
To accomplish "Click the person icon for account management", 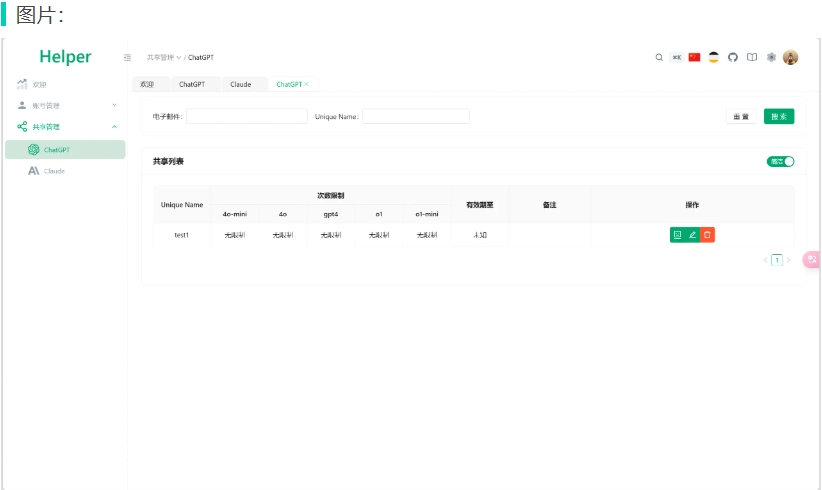I will click(x=22, y=105).
